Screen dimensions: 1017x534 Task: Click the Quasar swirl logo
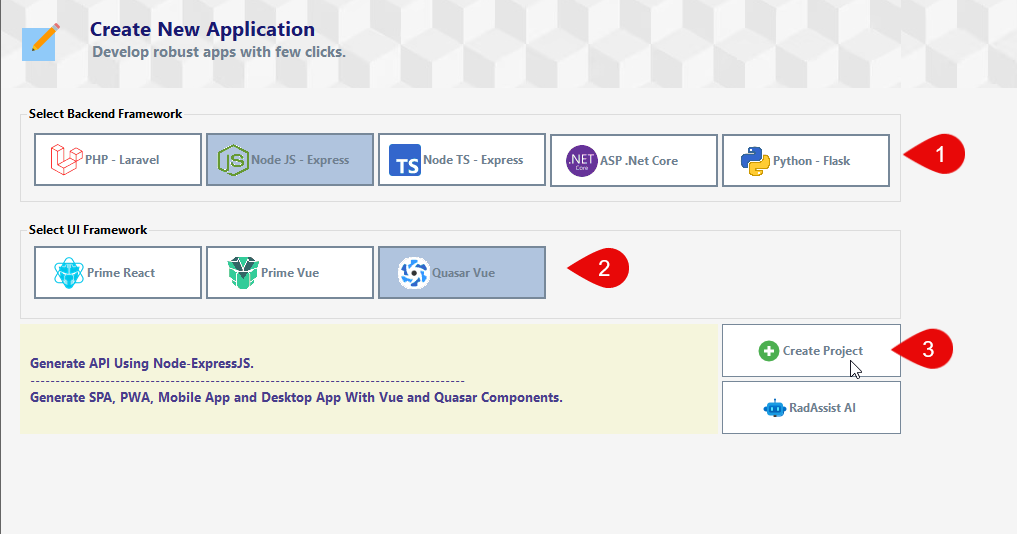click(414, 273)
